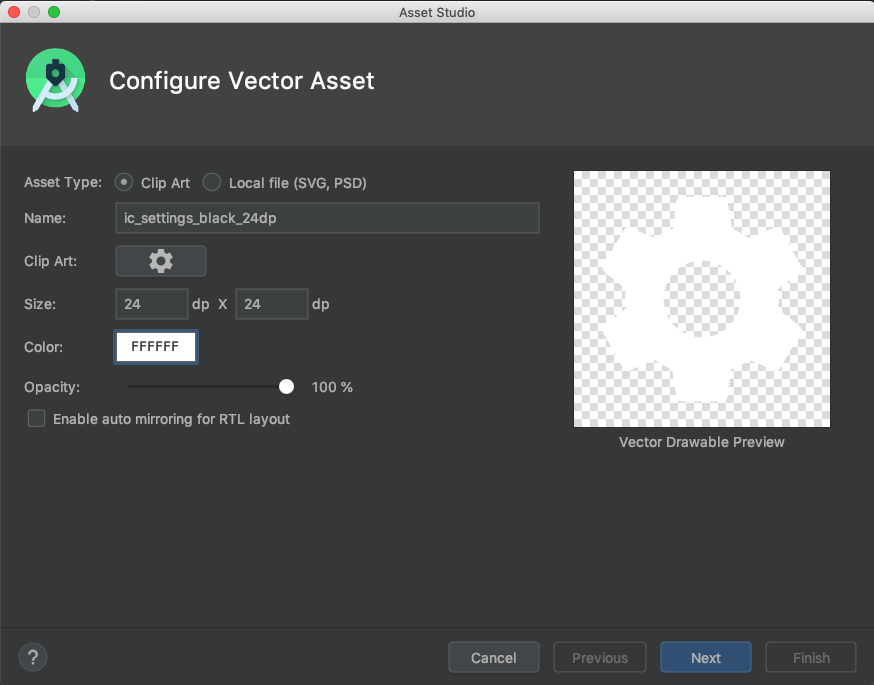Viewport: 874px width, 685px height.
Task: Click the height size field
Action: click(x=271, y=304)
